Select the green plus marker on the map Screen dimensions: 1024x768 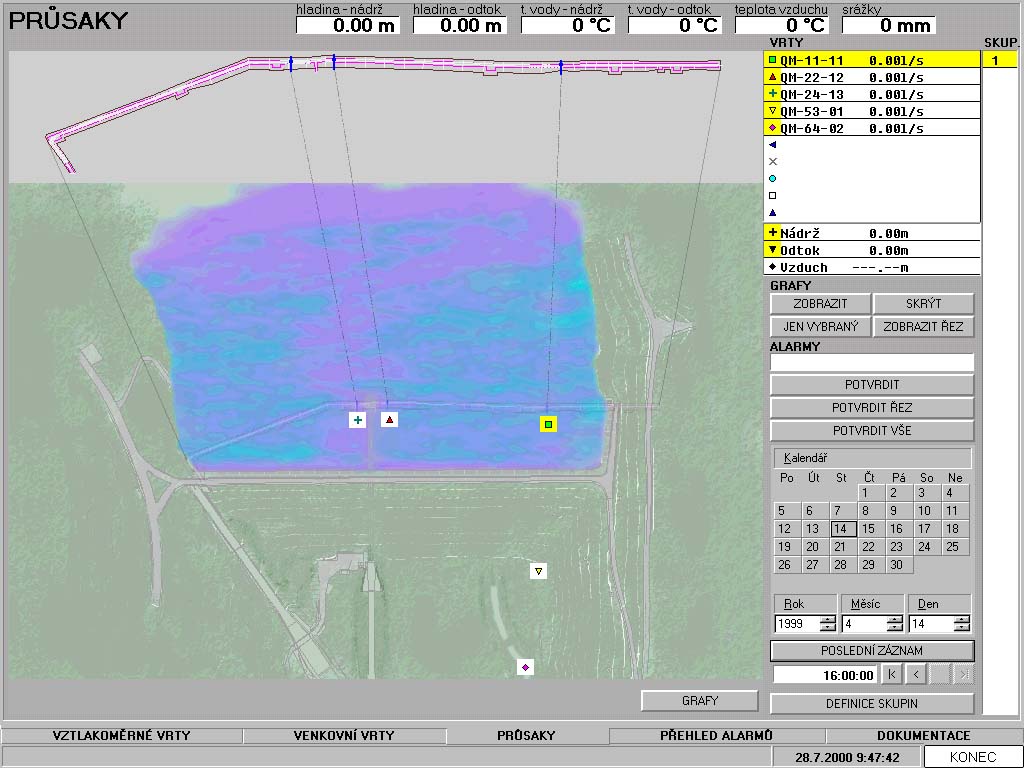pyautogui.click(x=357, y=420)
